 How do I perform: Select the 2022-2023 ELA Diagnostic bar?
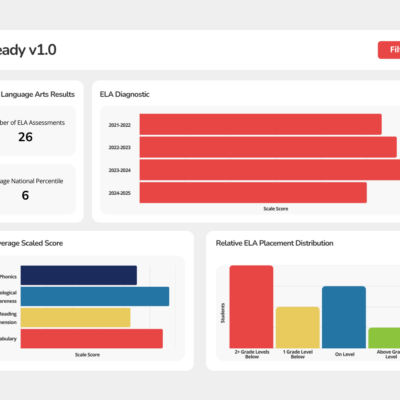268,147
